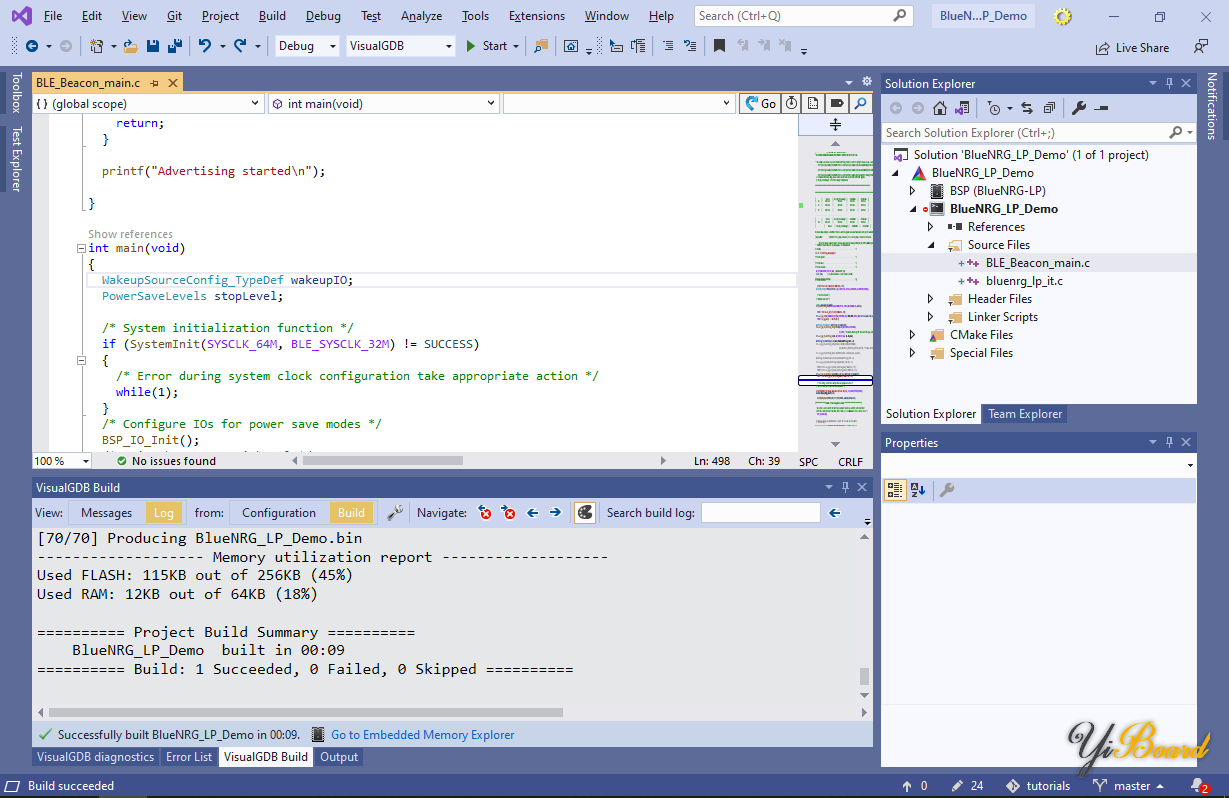Click the Search build log field

[760, 513]
